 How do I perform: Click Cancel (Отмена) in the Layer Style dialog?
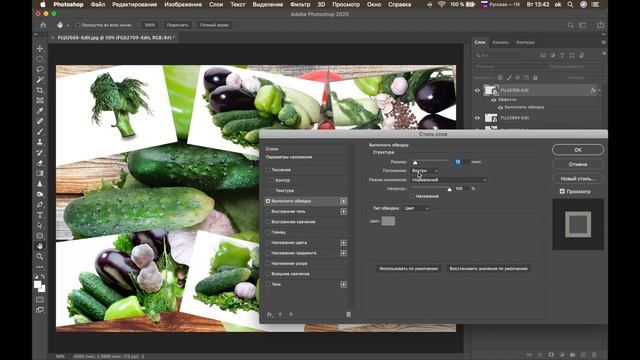pos(578,164)
